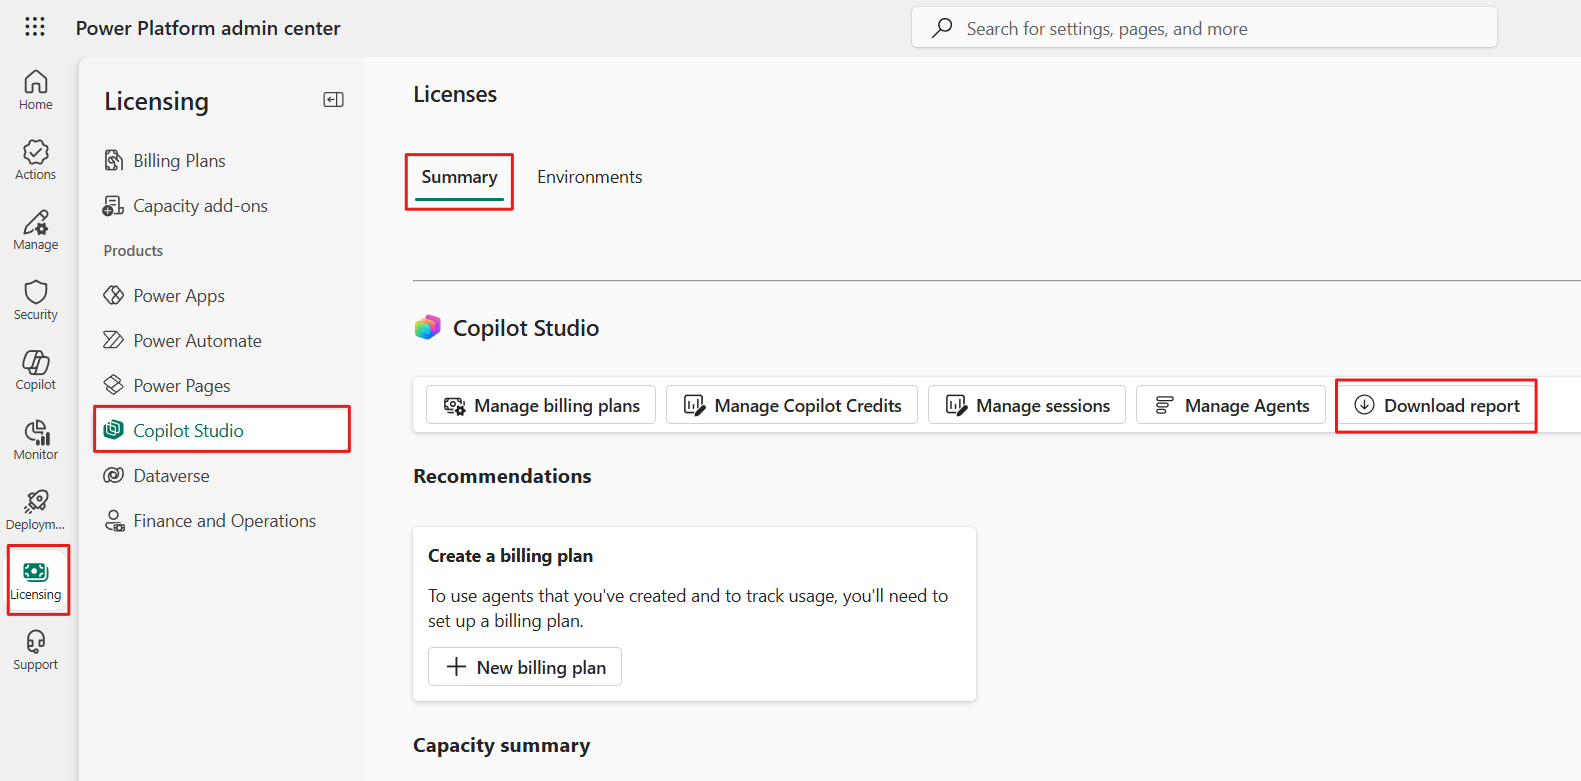This screenshot has height=781, width=1581.
Task: Select Finance and Operations product
Action: click(x=222, y=521)
